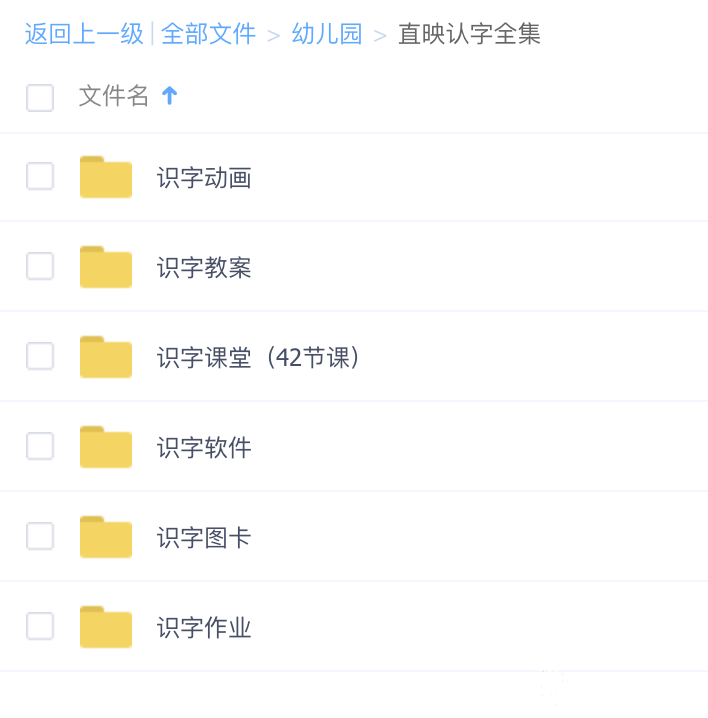This screenshot has height=718, width=708.
Task: Navigate to 幼儿园 breadcrumb folder
Action: coord(327,34)
